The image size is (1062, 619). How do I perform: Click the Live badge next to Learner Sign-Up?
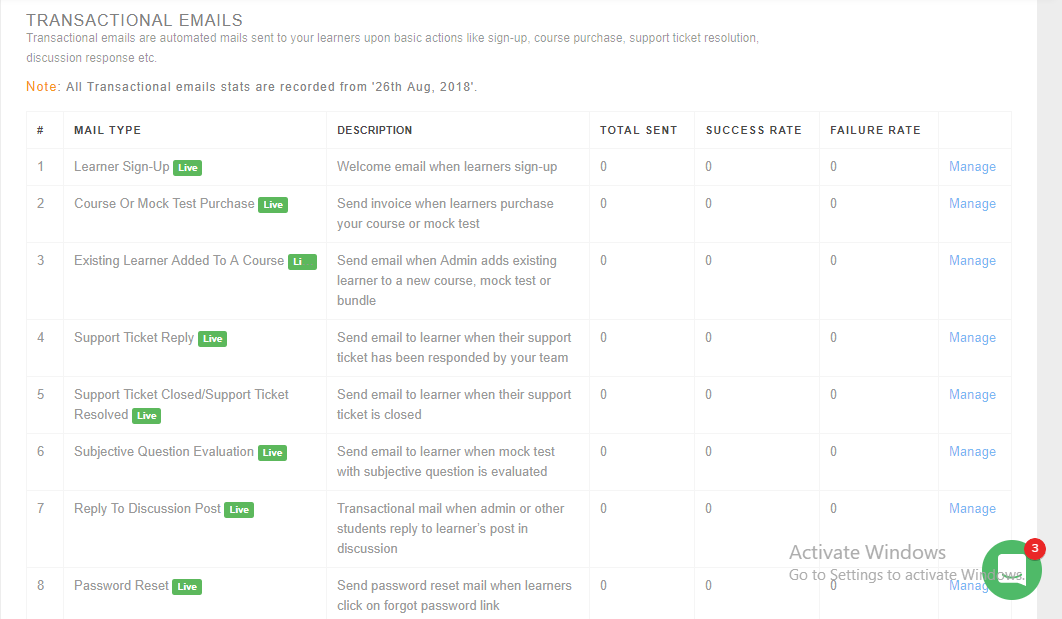click(x=187, y=167)
